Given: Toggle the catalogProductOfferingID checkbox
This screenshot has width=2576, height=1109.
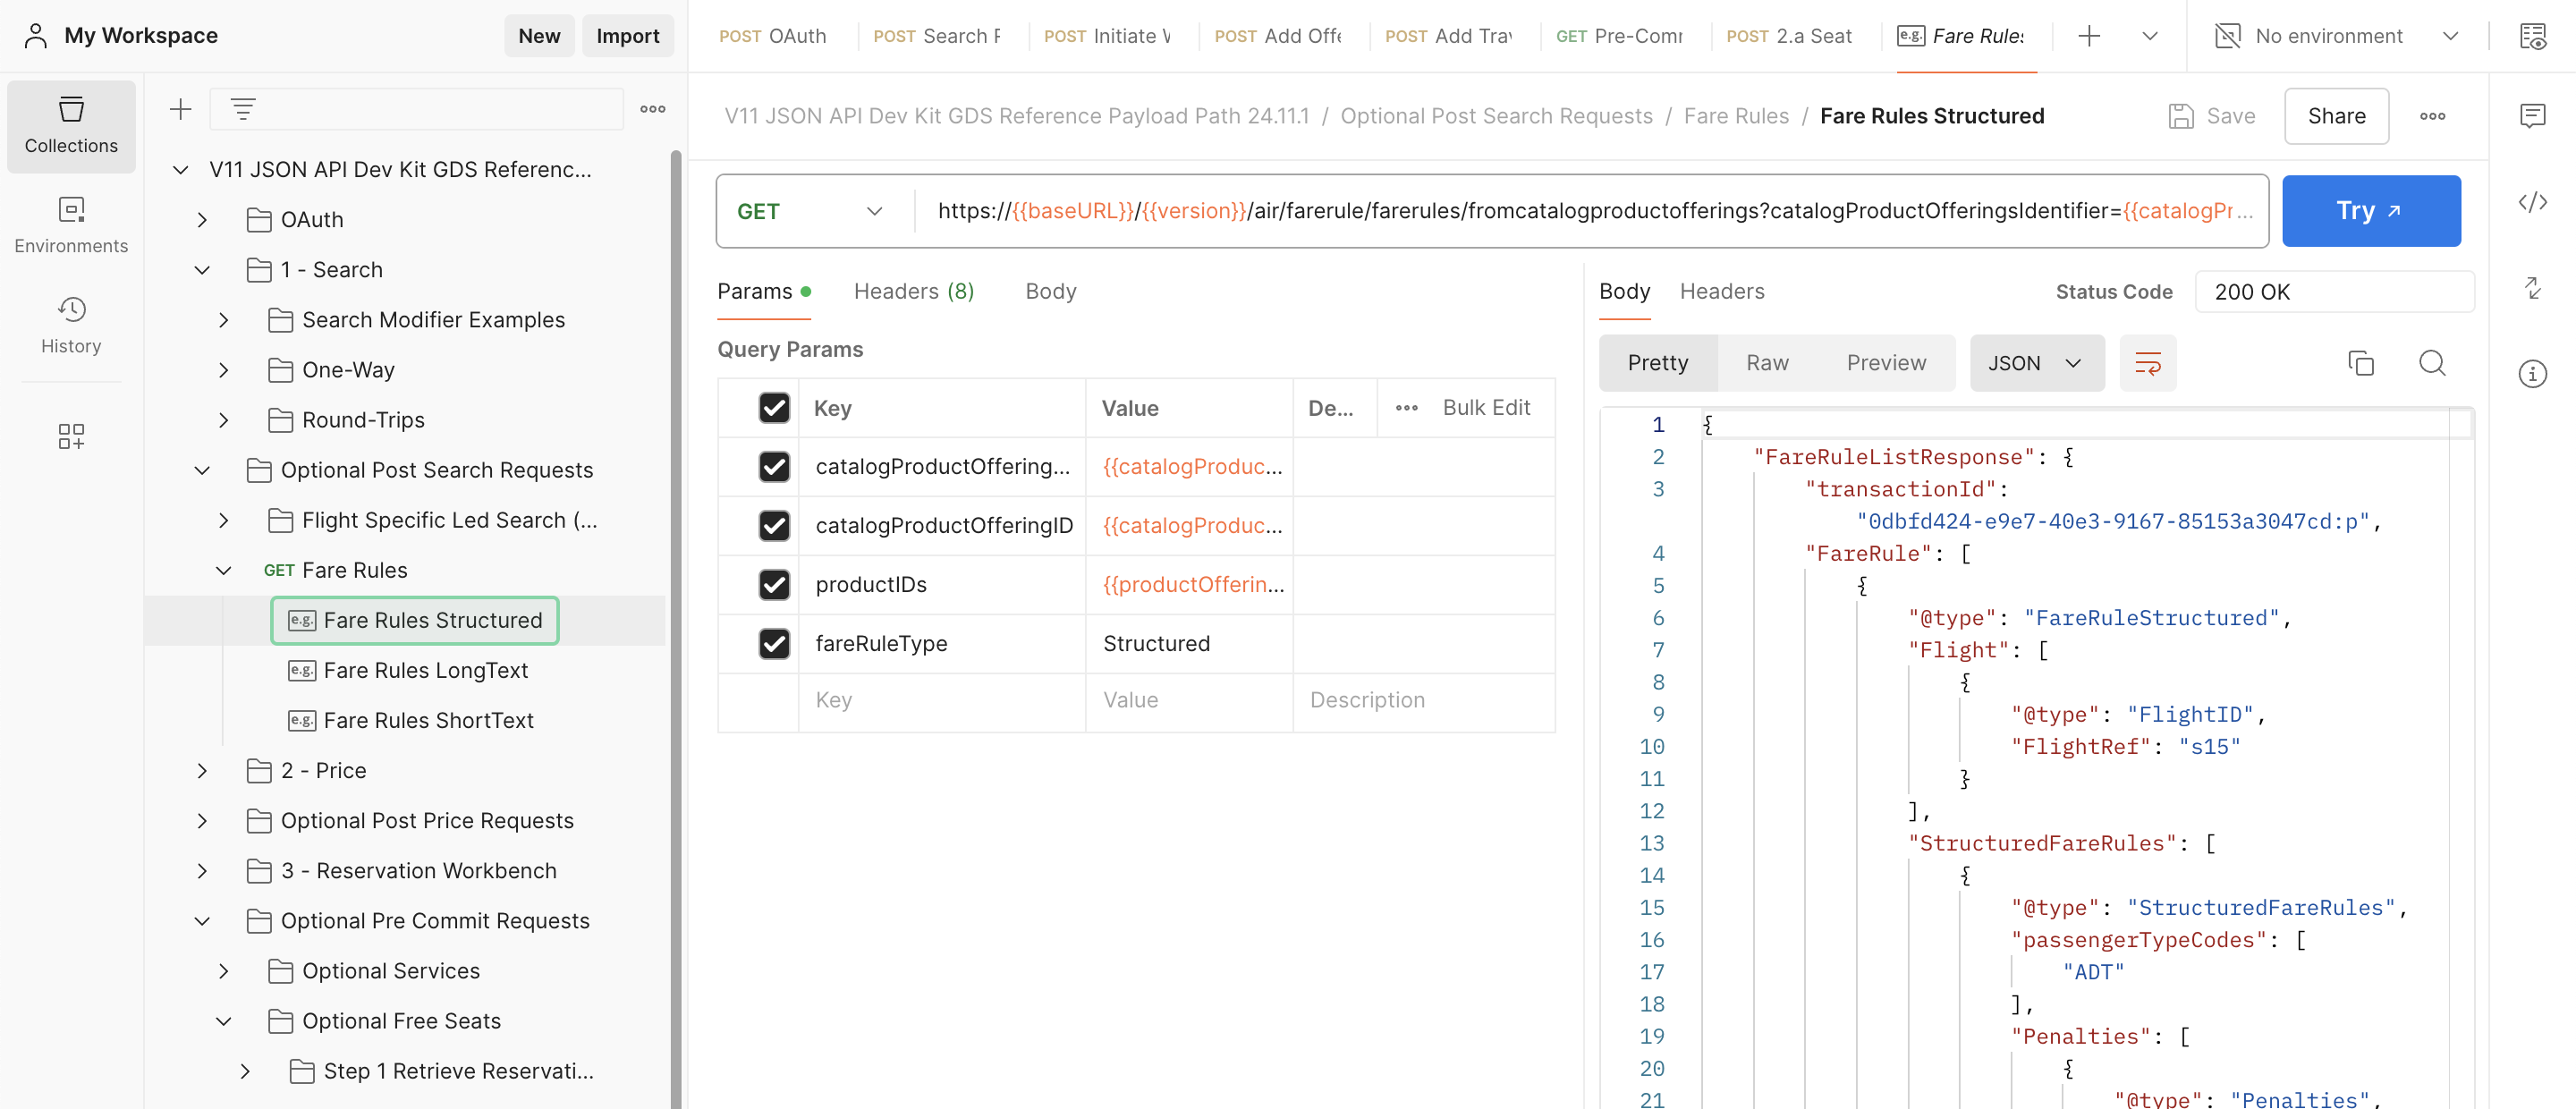Looking at the screenshot, I should tap(774, 525).
